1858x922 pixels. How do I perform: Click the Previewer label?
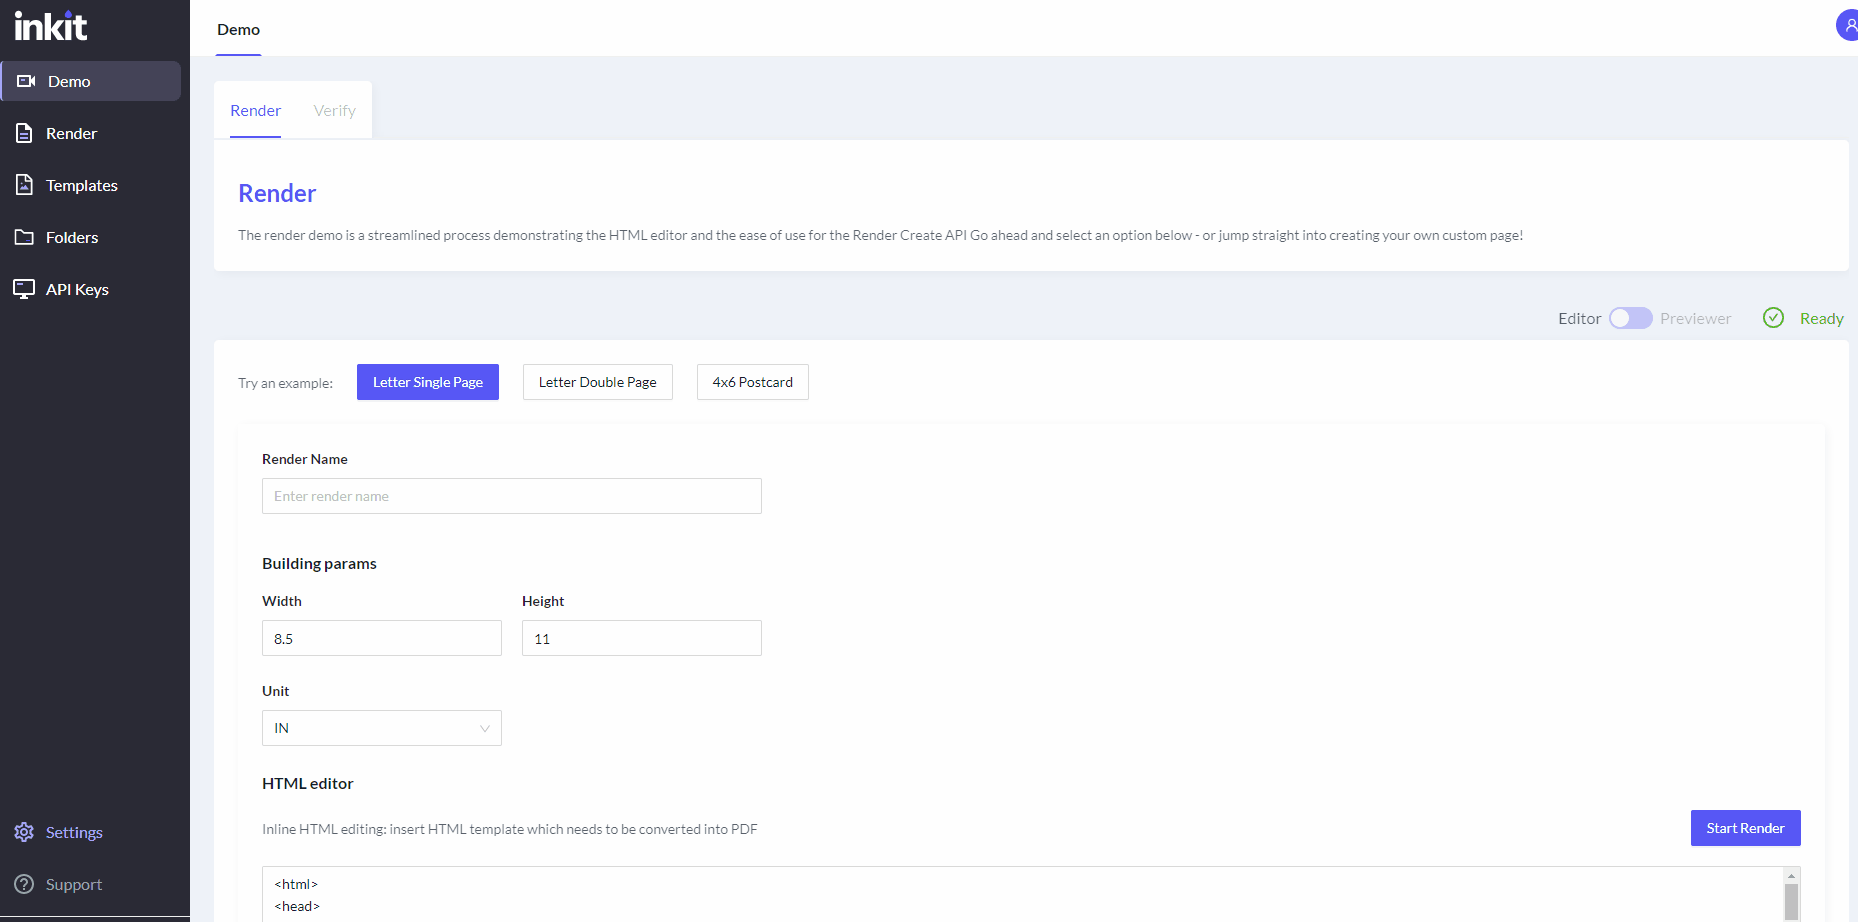[1695, 318]
